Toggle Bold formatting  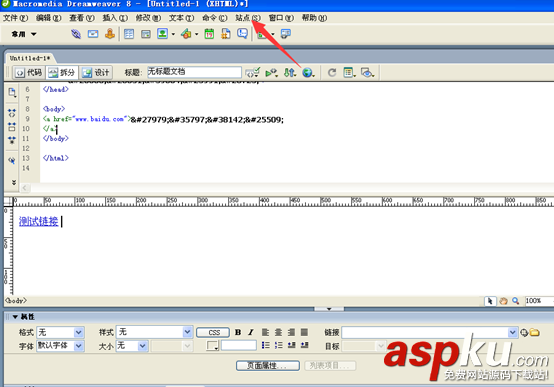pos(238,332)
